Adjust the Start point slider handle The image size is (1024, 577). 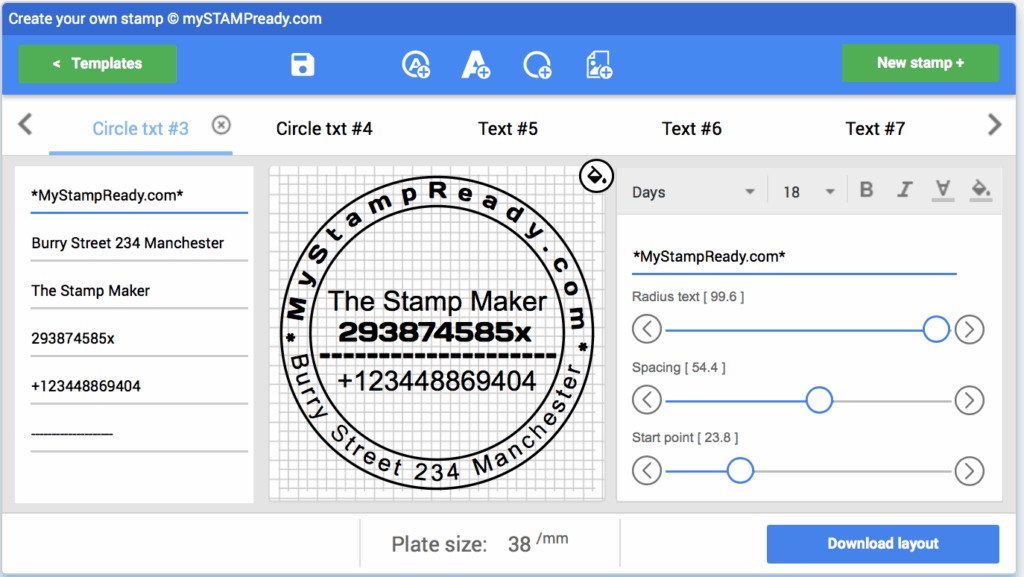click(x=740, y=471)
